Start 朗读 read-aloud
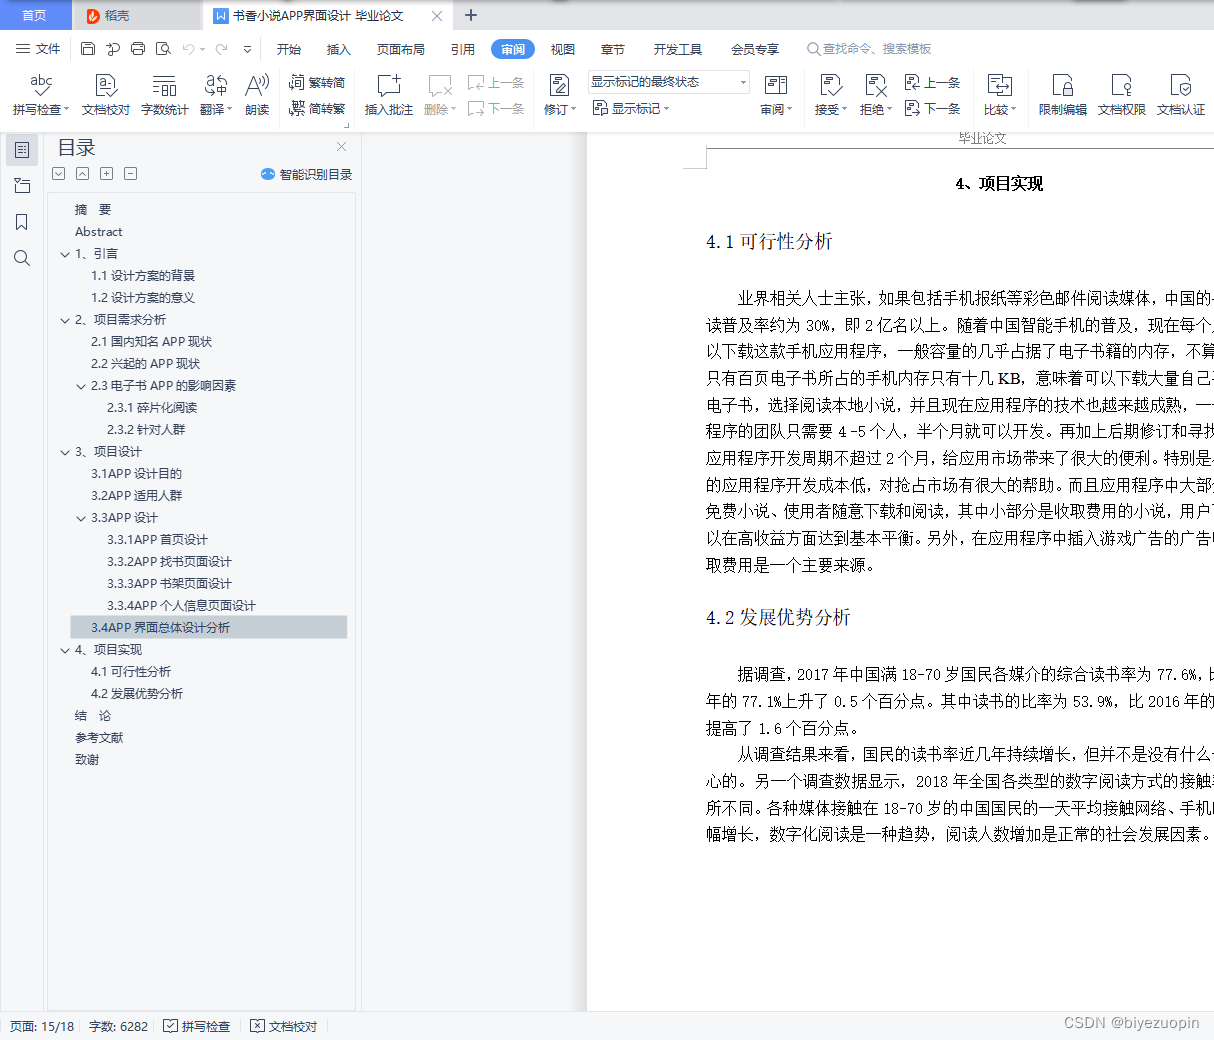This screenshot has height=1040, width=1214. (256, 95)
